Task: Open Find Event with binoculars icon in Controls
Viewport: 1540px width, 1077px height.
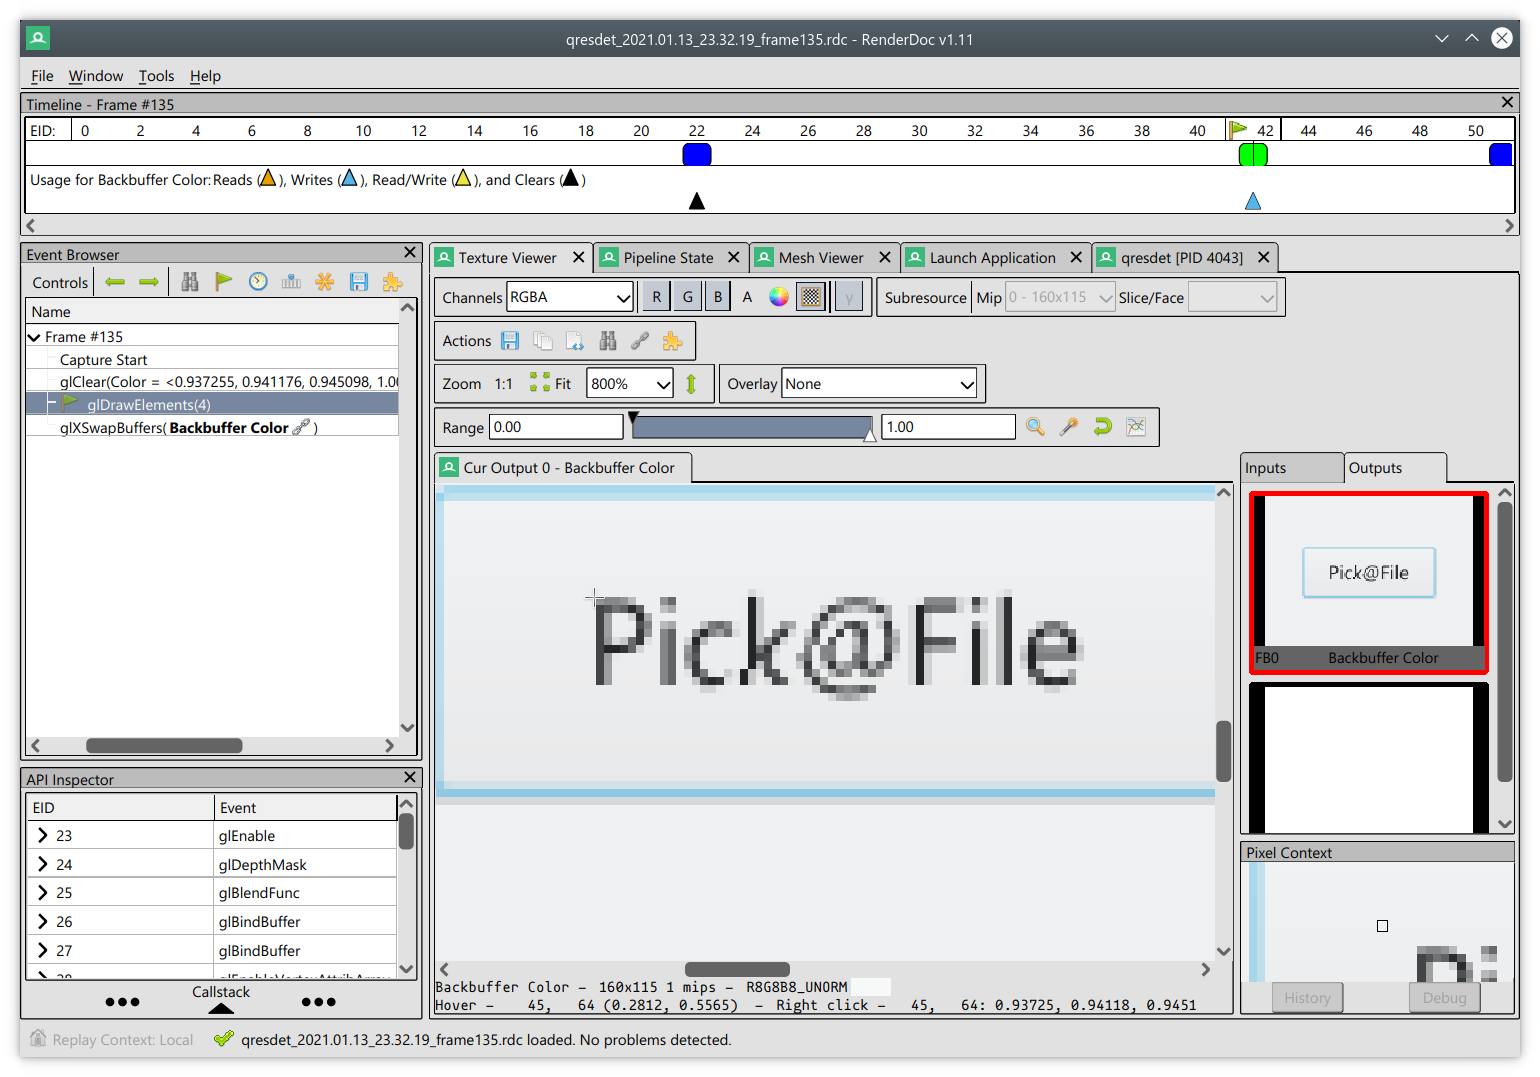Action: [x=189, y=281]
